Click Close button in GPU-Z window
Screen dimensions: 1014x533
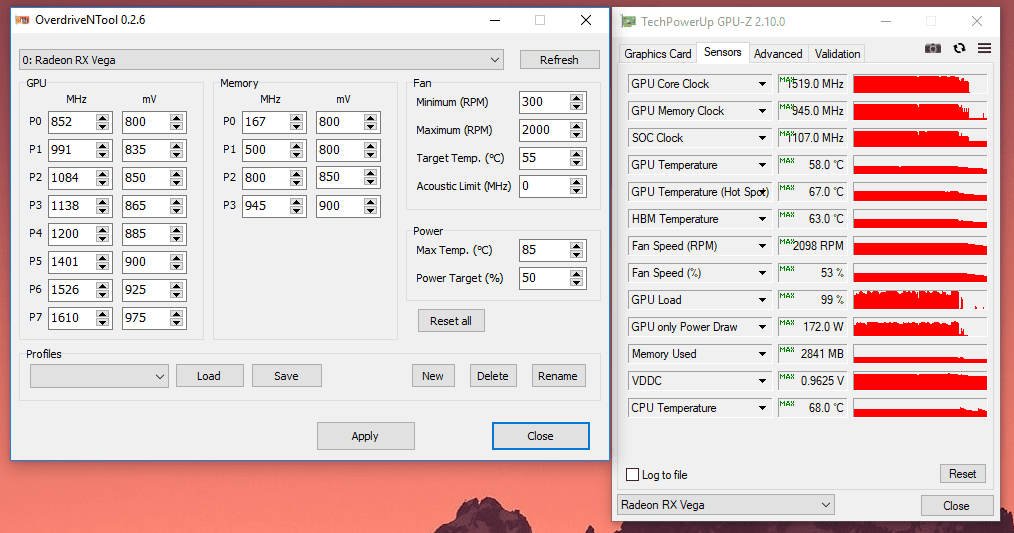coord(956,506)
